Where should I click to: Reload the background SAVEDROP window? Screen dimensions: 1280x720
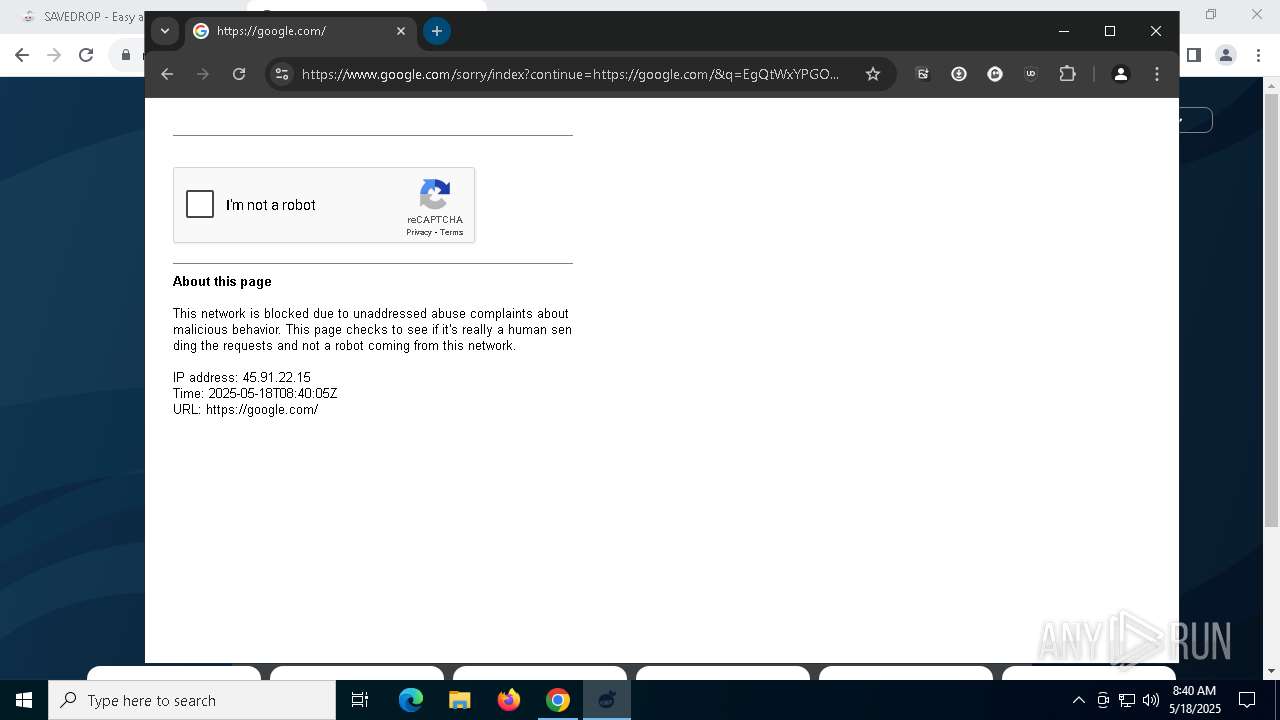tap(86, 55)
